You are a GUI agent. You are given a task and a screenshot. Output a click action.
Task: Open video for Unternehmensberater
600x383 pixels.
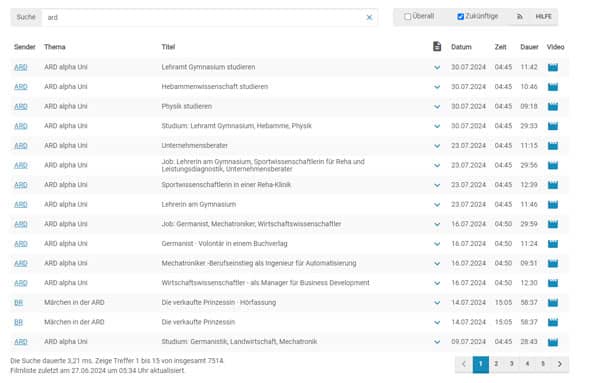click(553, 146)
